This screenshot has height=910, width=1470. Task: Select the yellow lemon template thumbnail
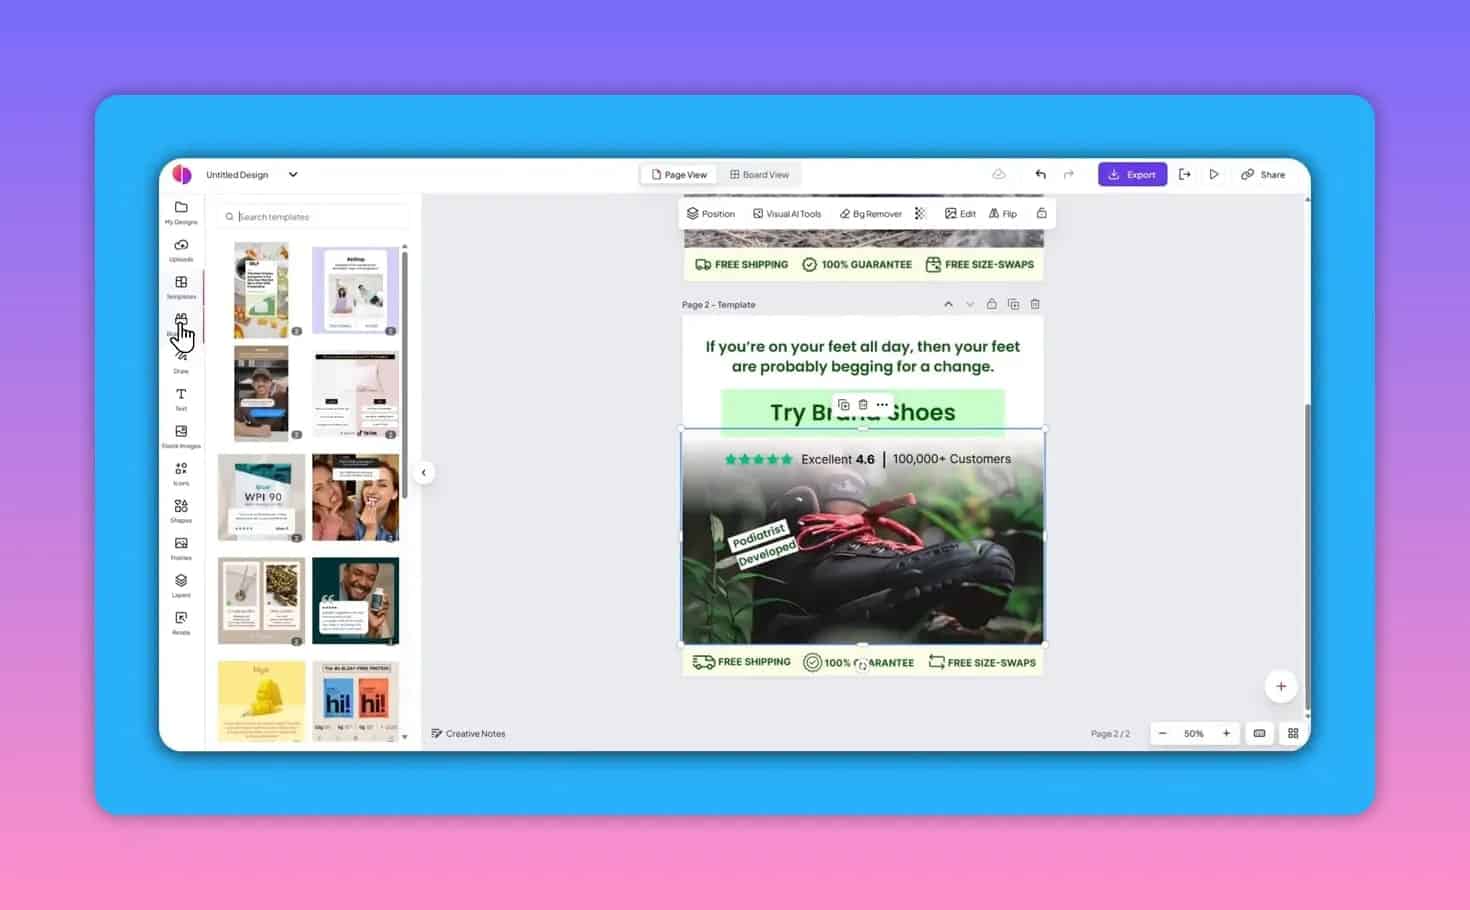(x=262, y=701)
